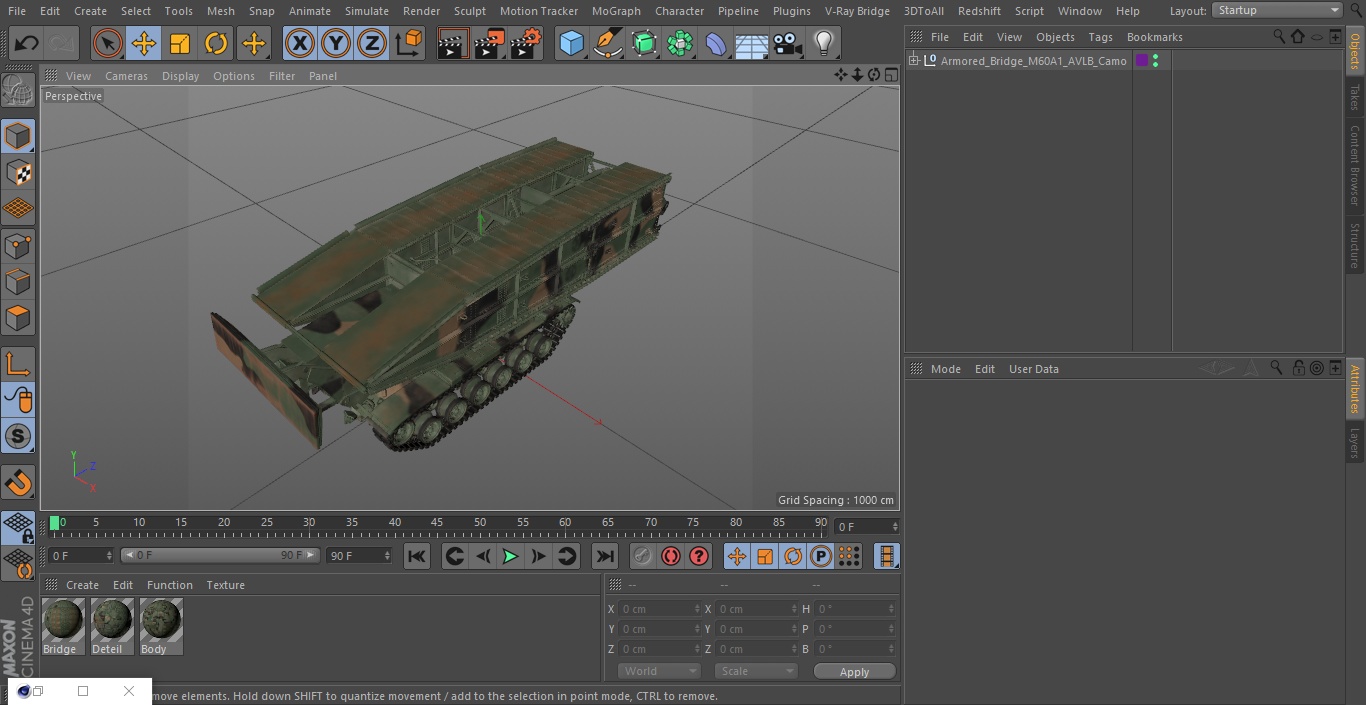
Task: Click the timeline preview range slider bar
Action: (x=219, y=555)
